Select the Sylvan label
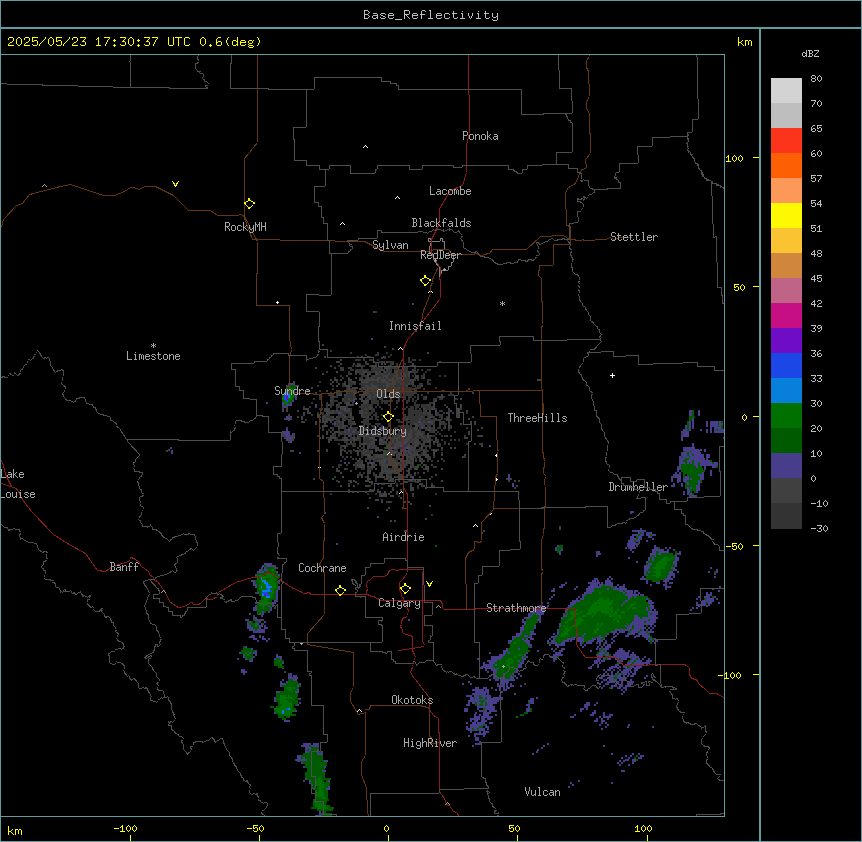The width and height of the screenshot is (862, 842). click(x=390, y=245)
